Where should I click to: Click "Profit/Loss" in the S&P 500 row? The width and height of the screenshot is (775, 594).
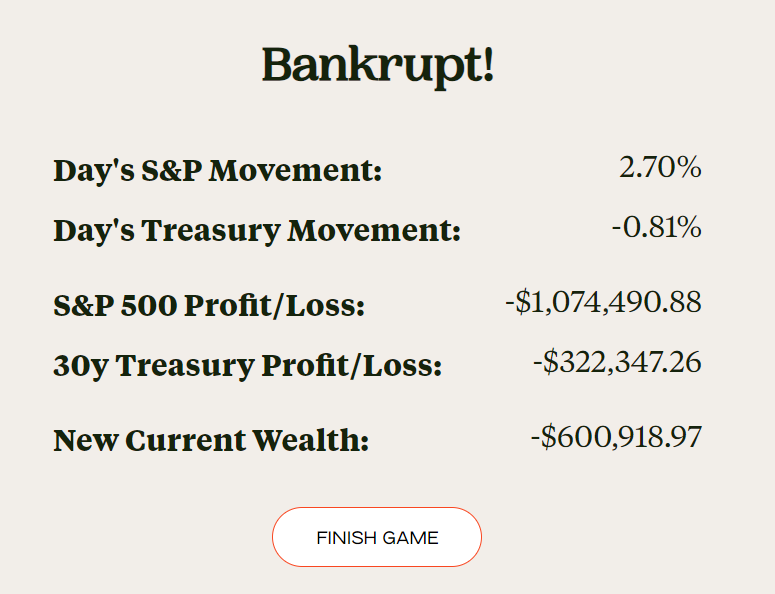pyautogui.click(x=275, y=304)
